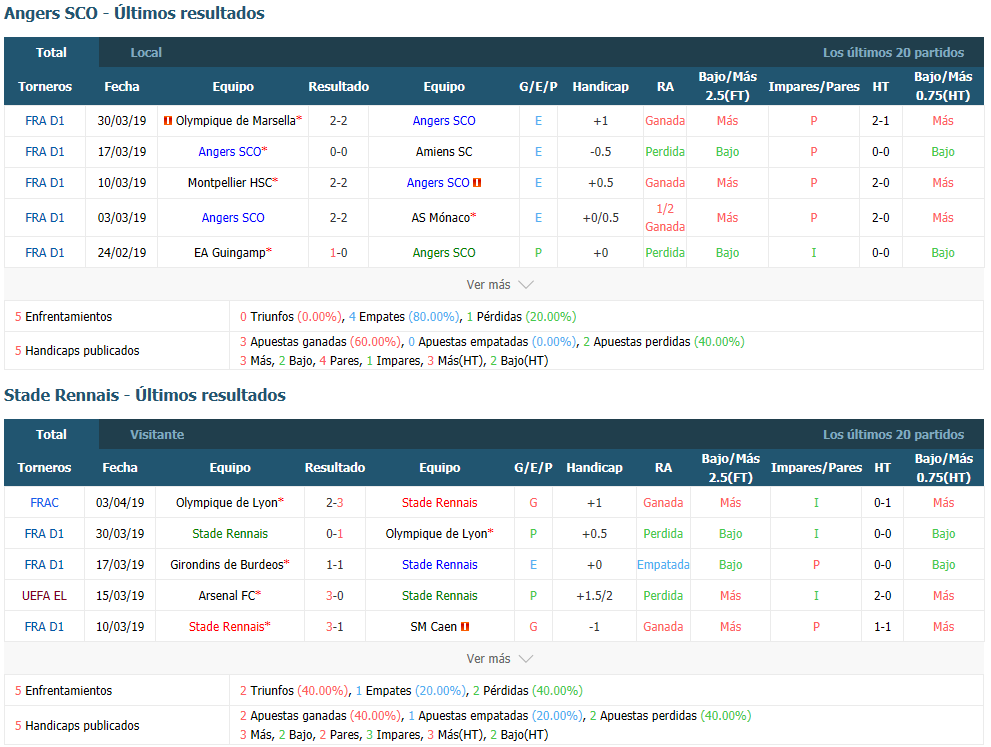991x747 pixels.
Task: Click FRA D1 in the EA Guingamp row
Action: [45, 252]
